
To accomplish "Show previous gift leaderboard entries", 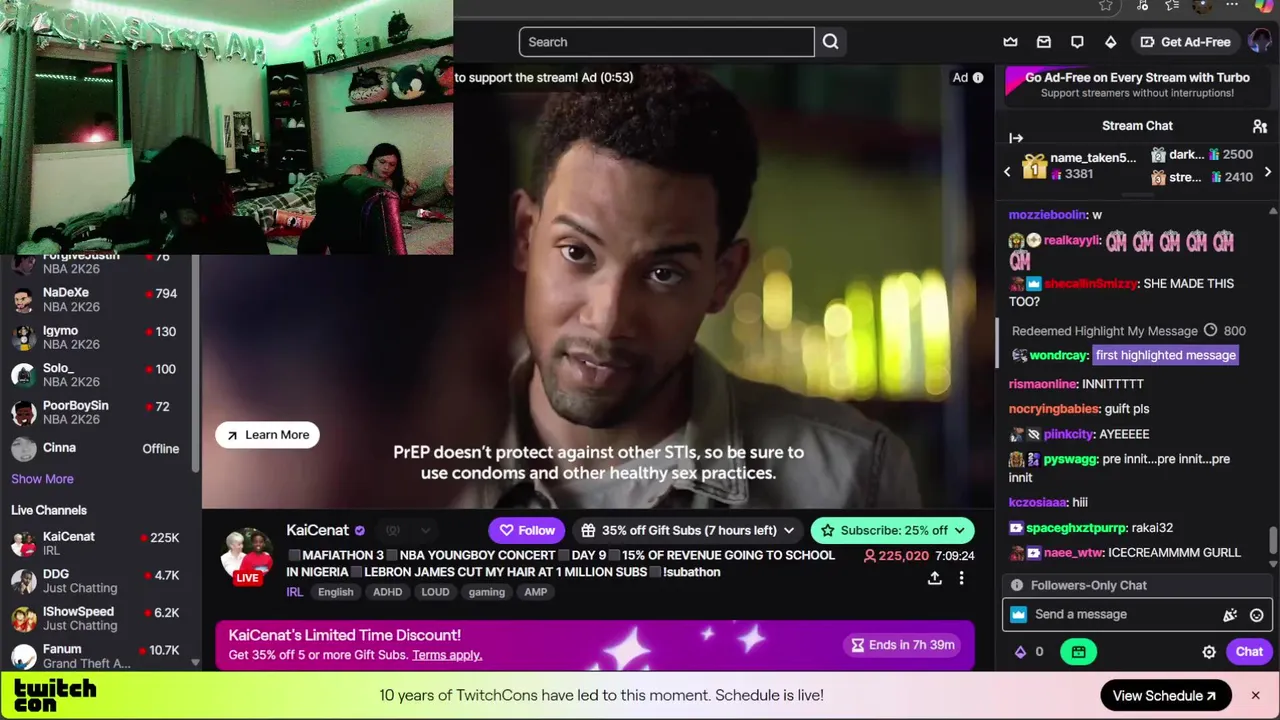I will tap(1007, 172).
